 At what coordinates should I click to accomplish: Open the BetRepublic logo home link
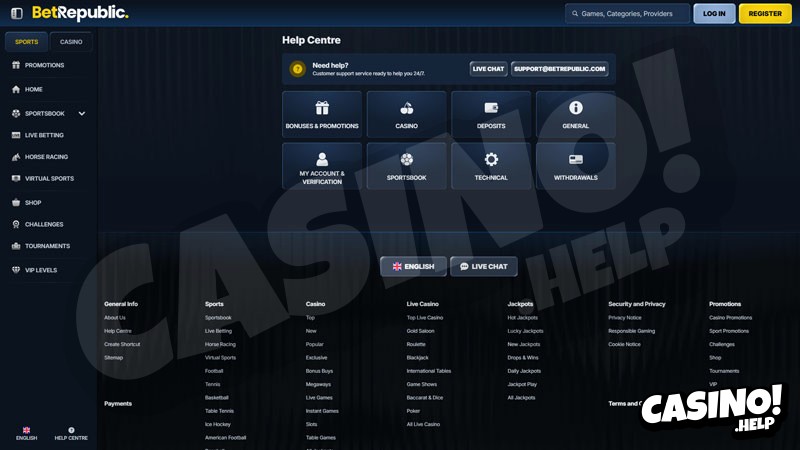80,13
